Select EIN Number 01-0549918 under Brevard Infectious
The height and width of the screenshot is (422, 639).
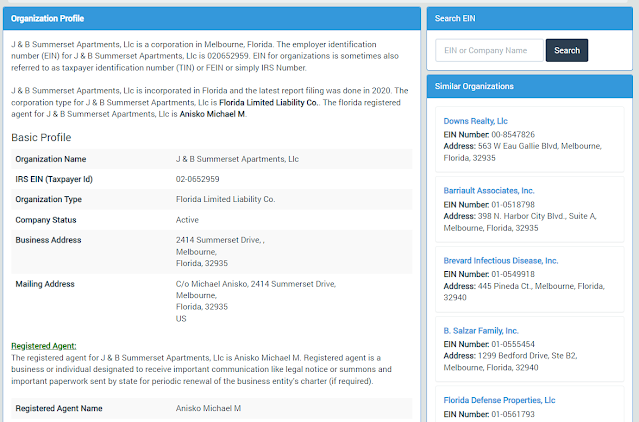tap(513, 274)
